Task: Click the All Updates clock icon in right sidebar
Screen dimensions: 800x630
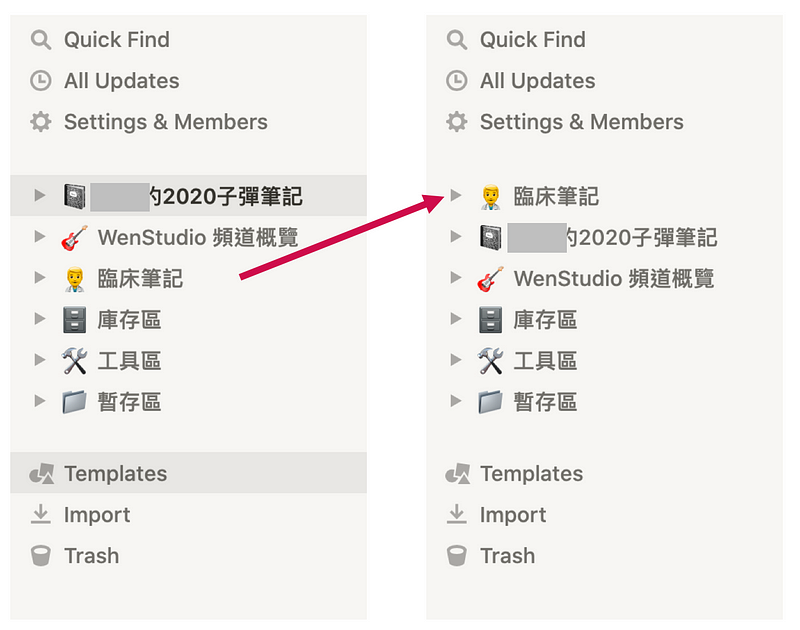Action: click(x=457, y=81)
